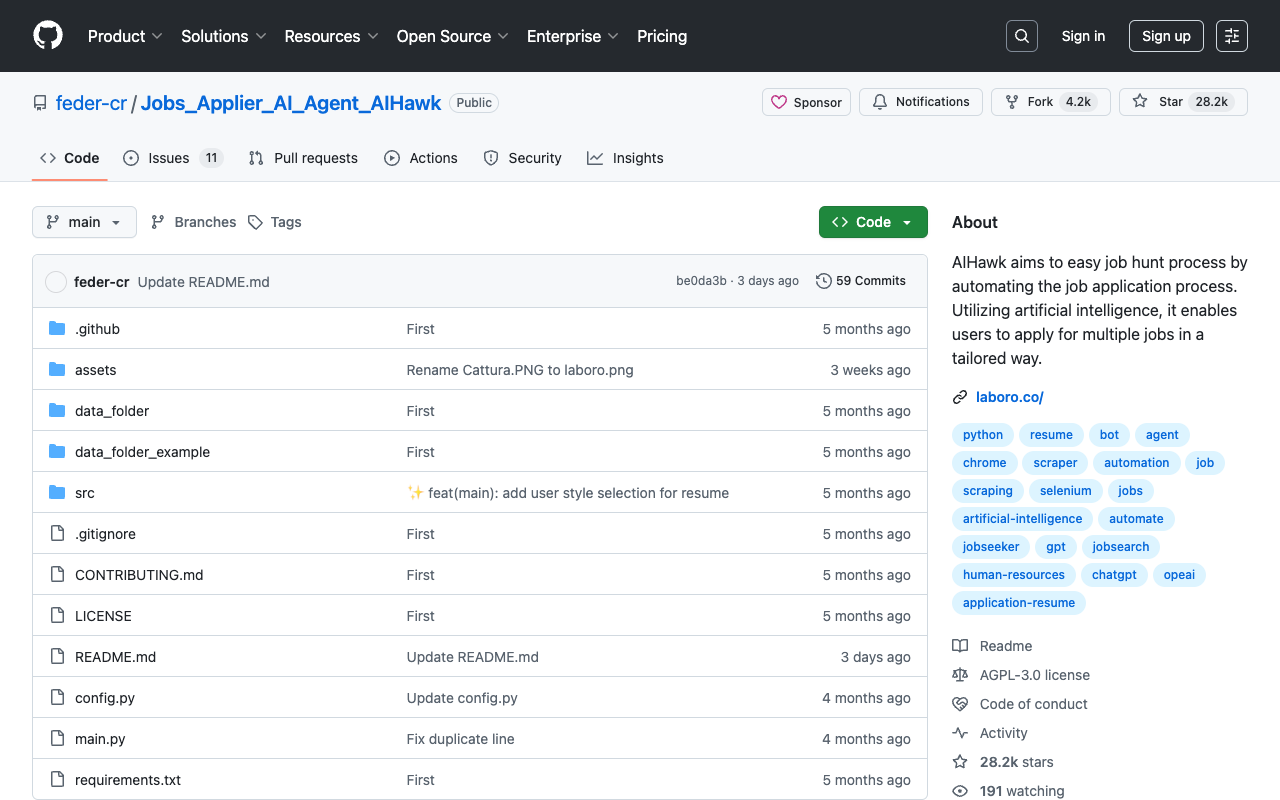Select the chatgpt topic tag

[1114, 575]
